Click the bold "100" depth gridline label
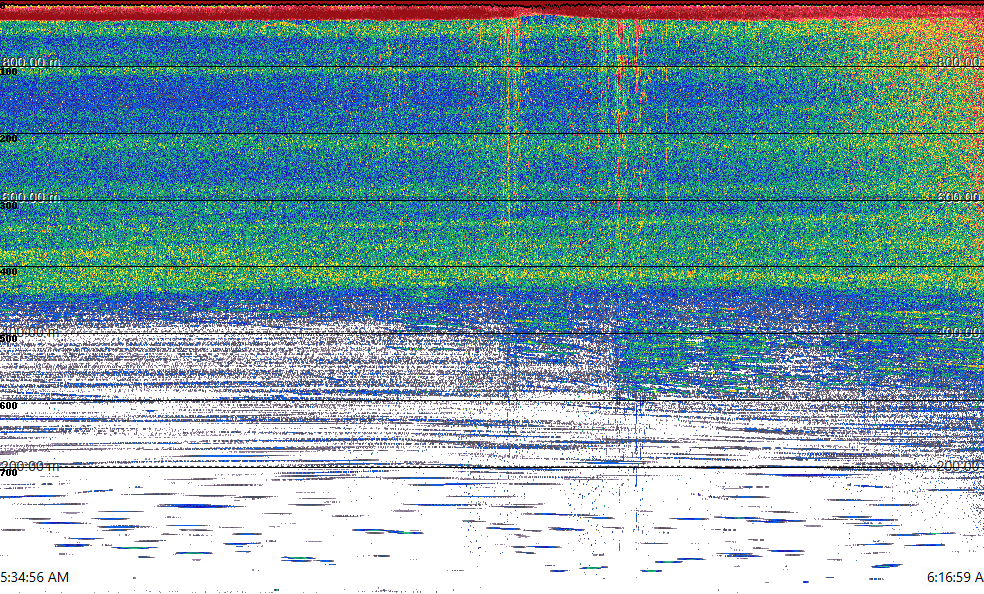Screen dimensions: 984x594 pyautogui.click(x=9, y=72)
